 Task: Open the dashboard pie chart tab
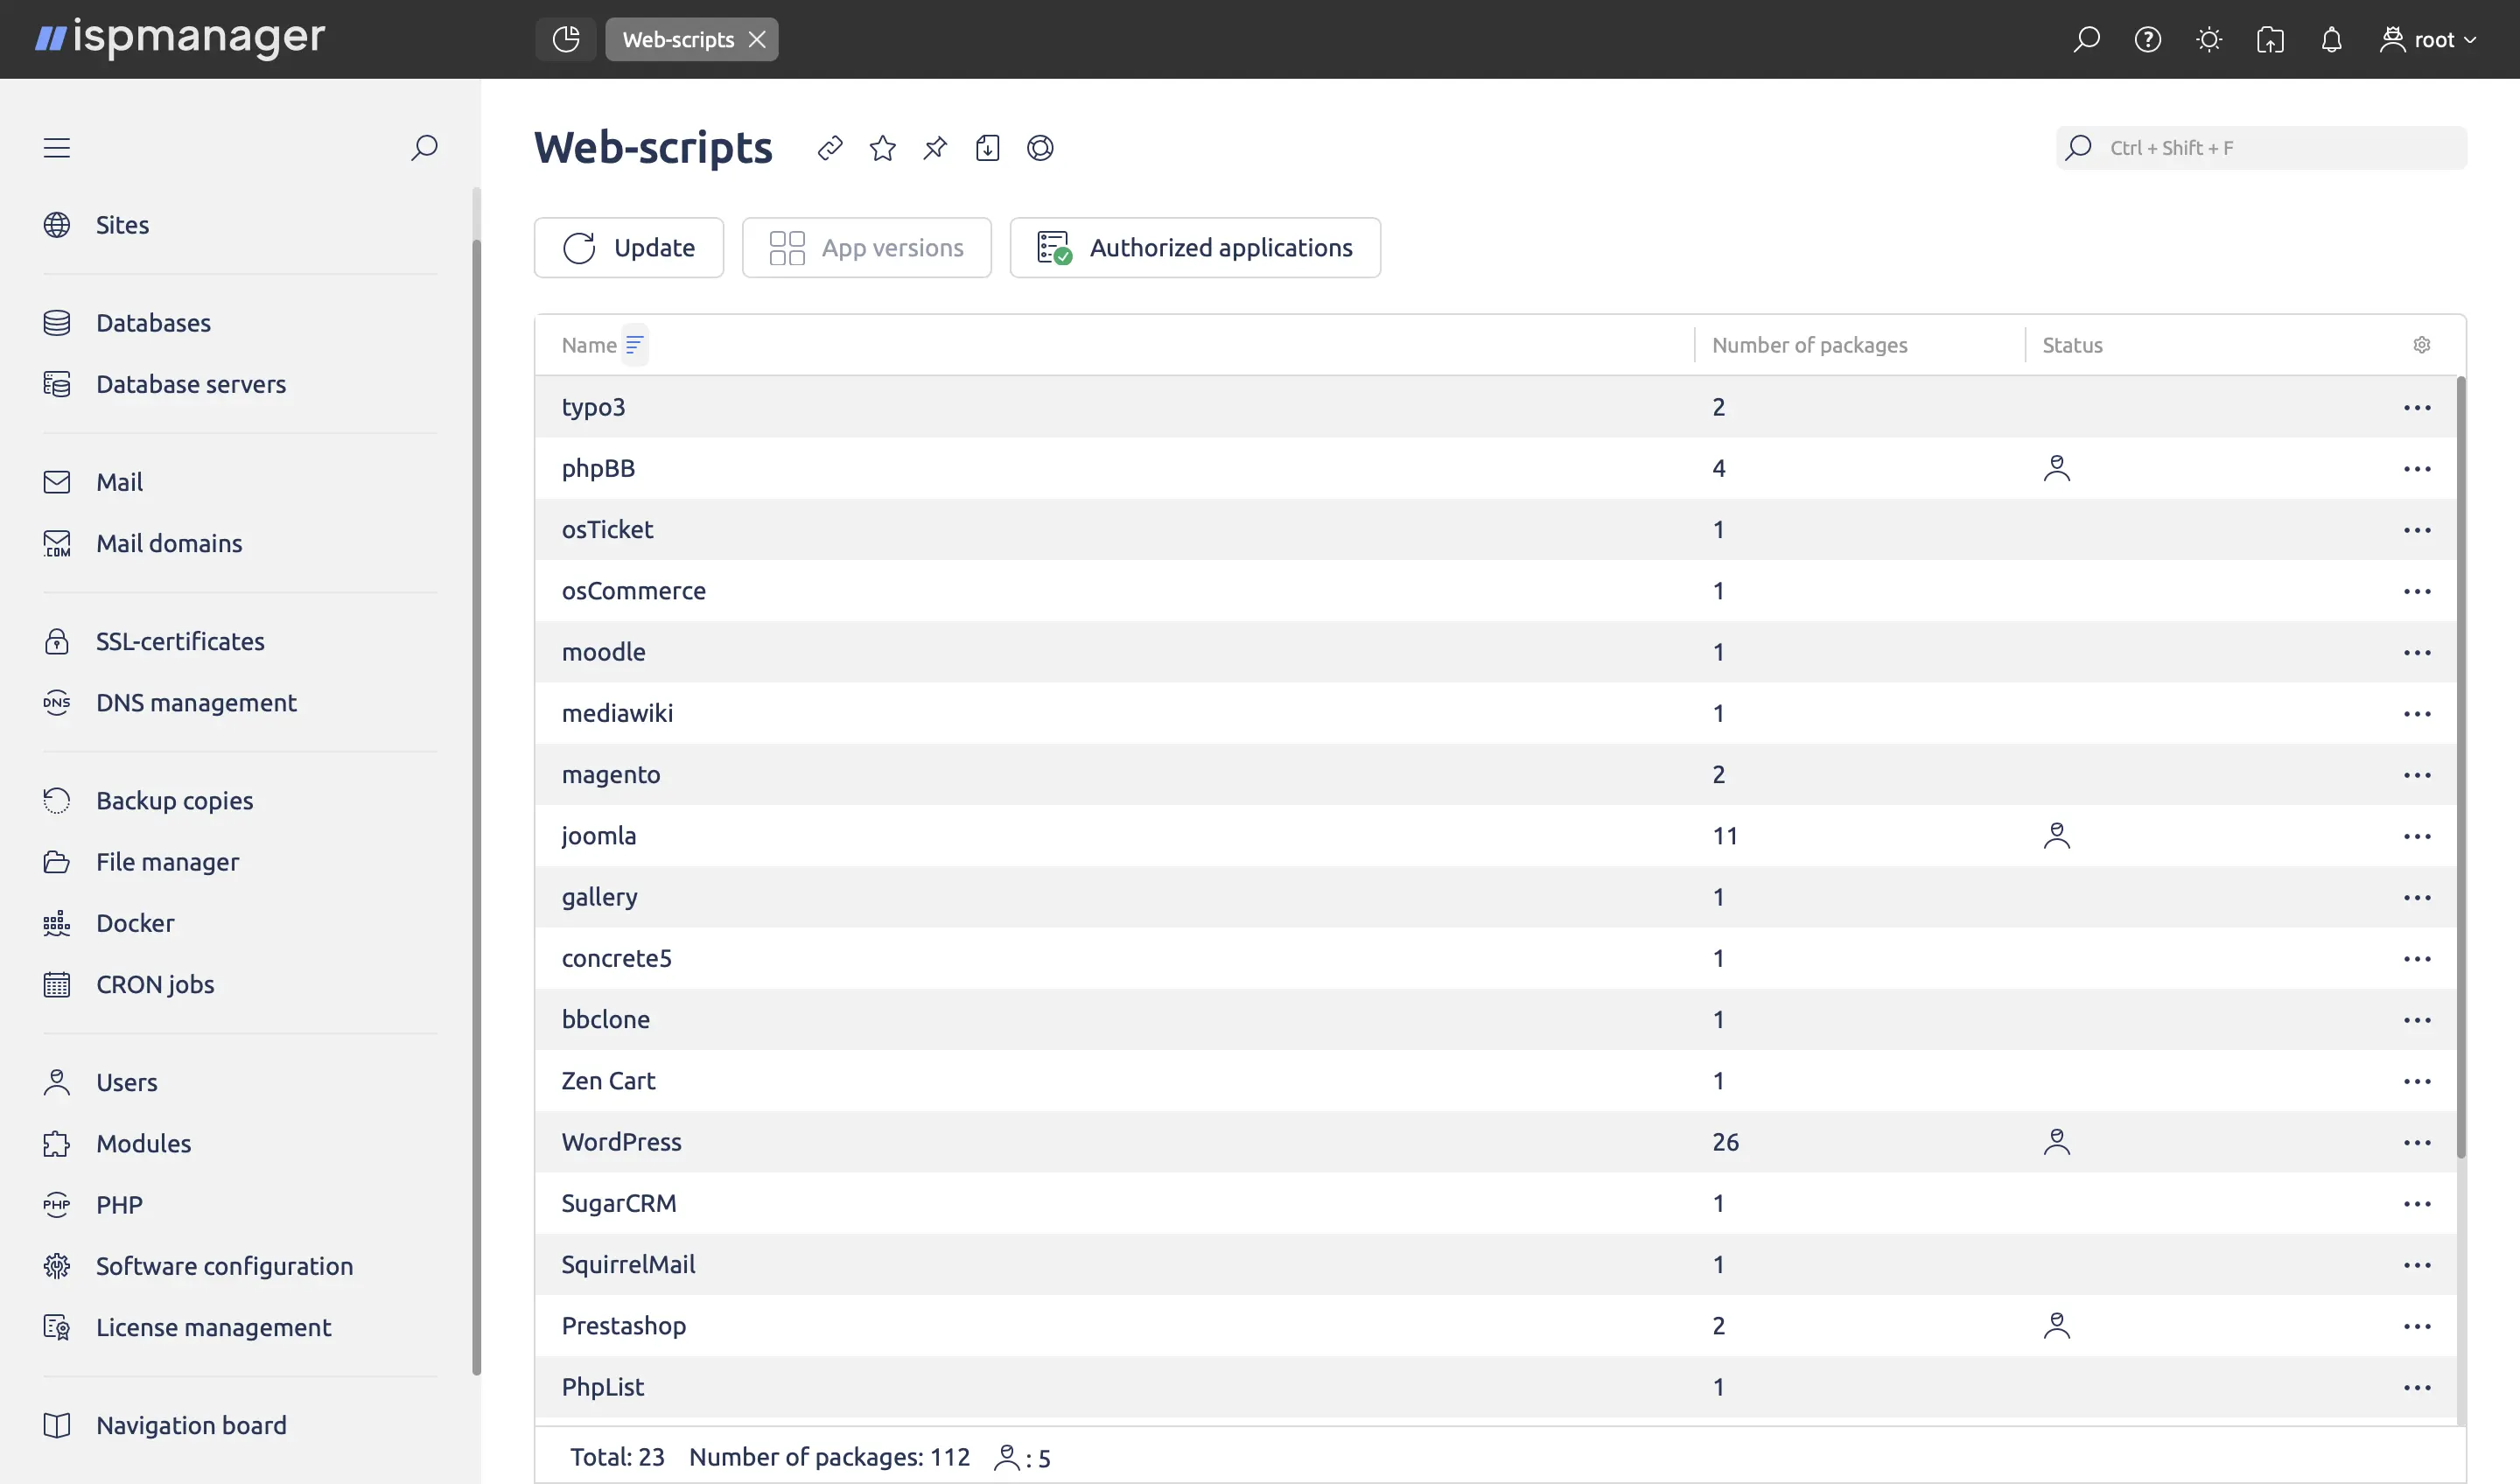tap(565, 39)
